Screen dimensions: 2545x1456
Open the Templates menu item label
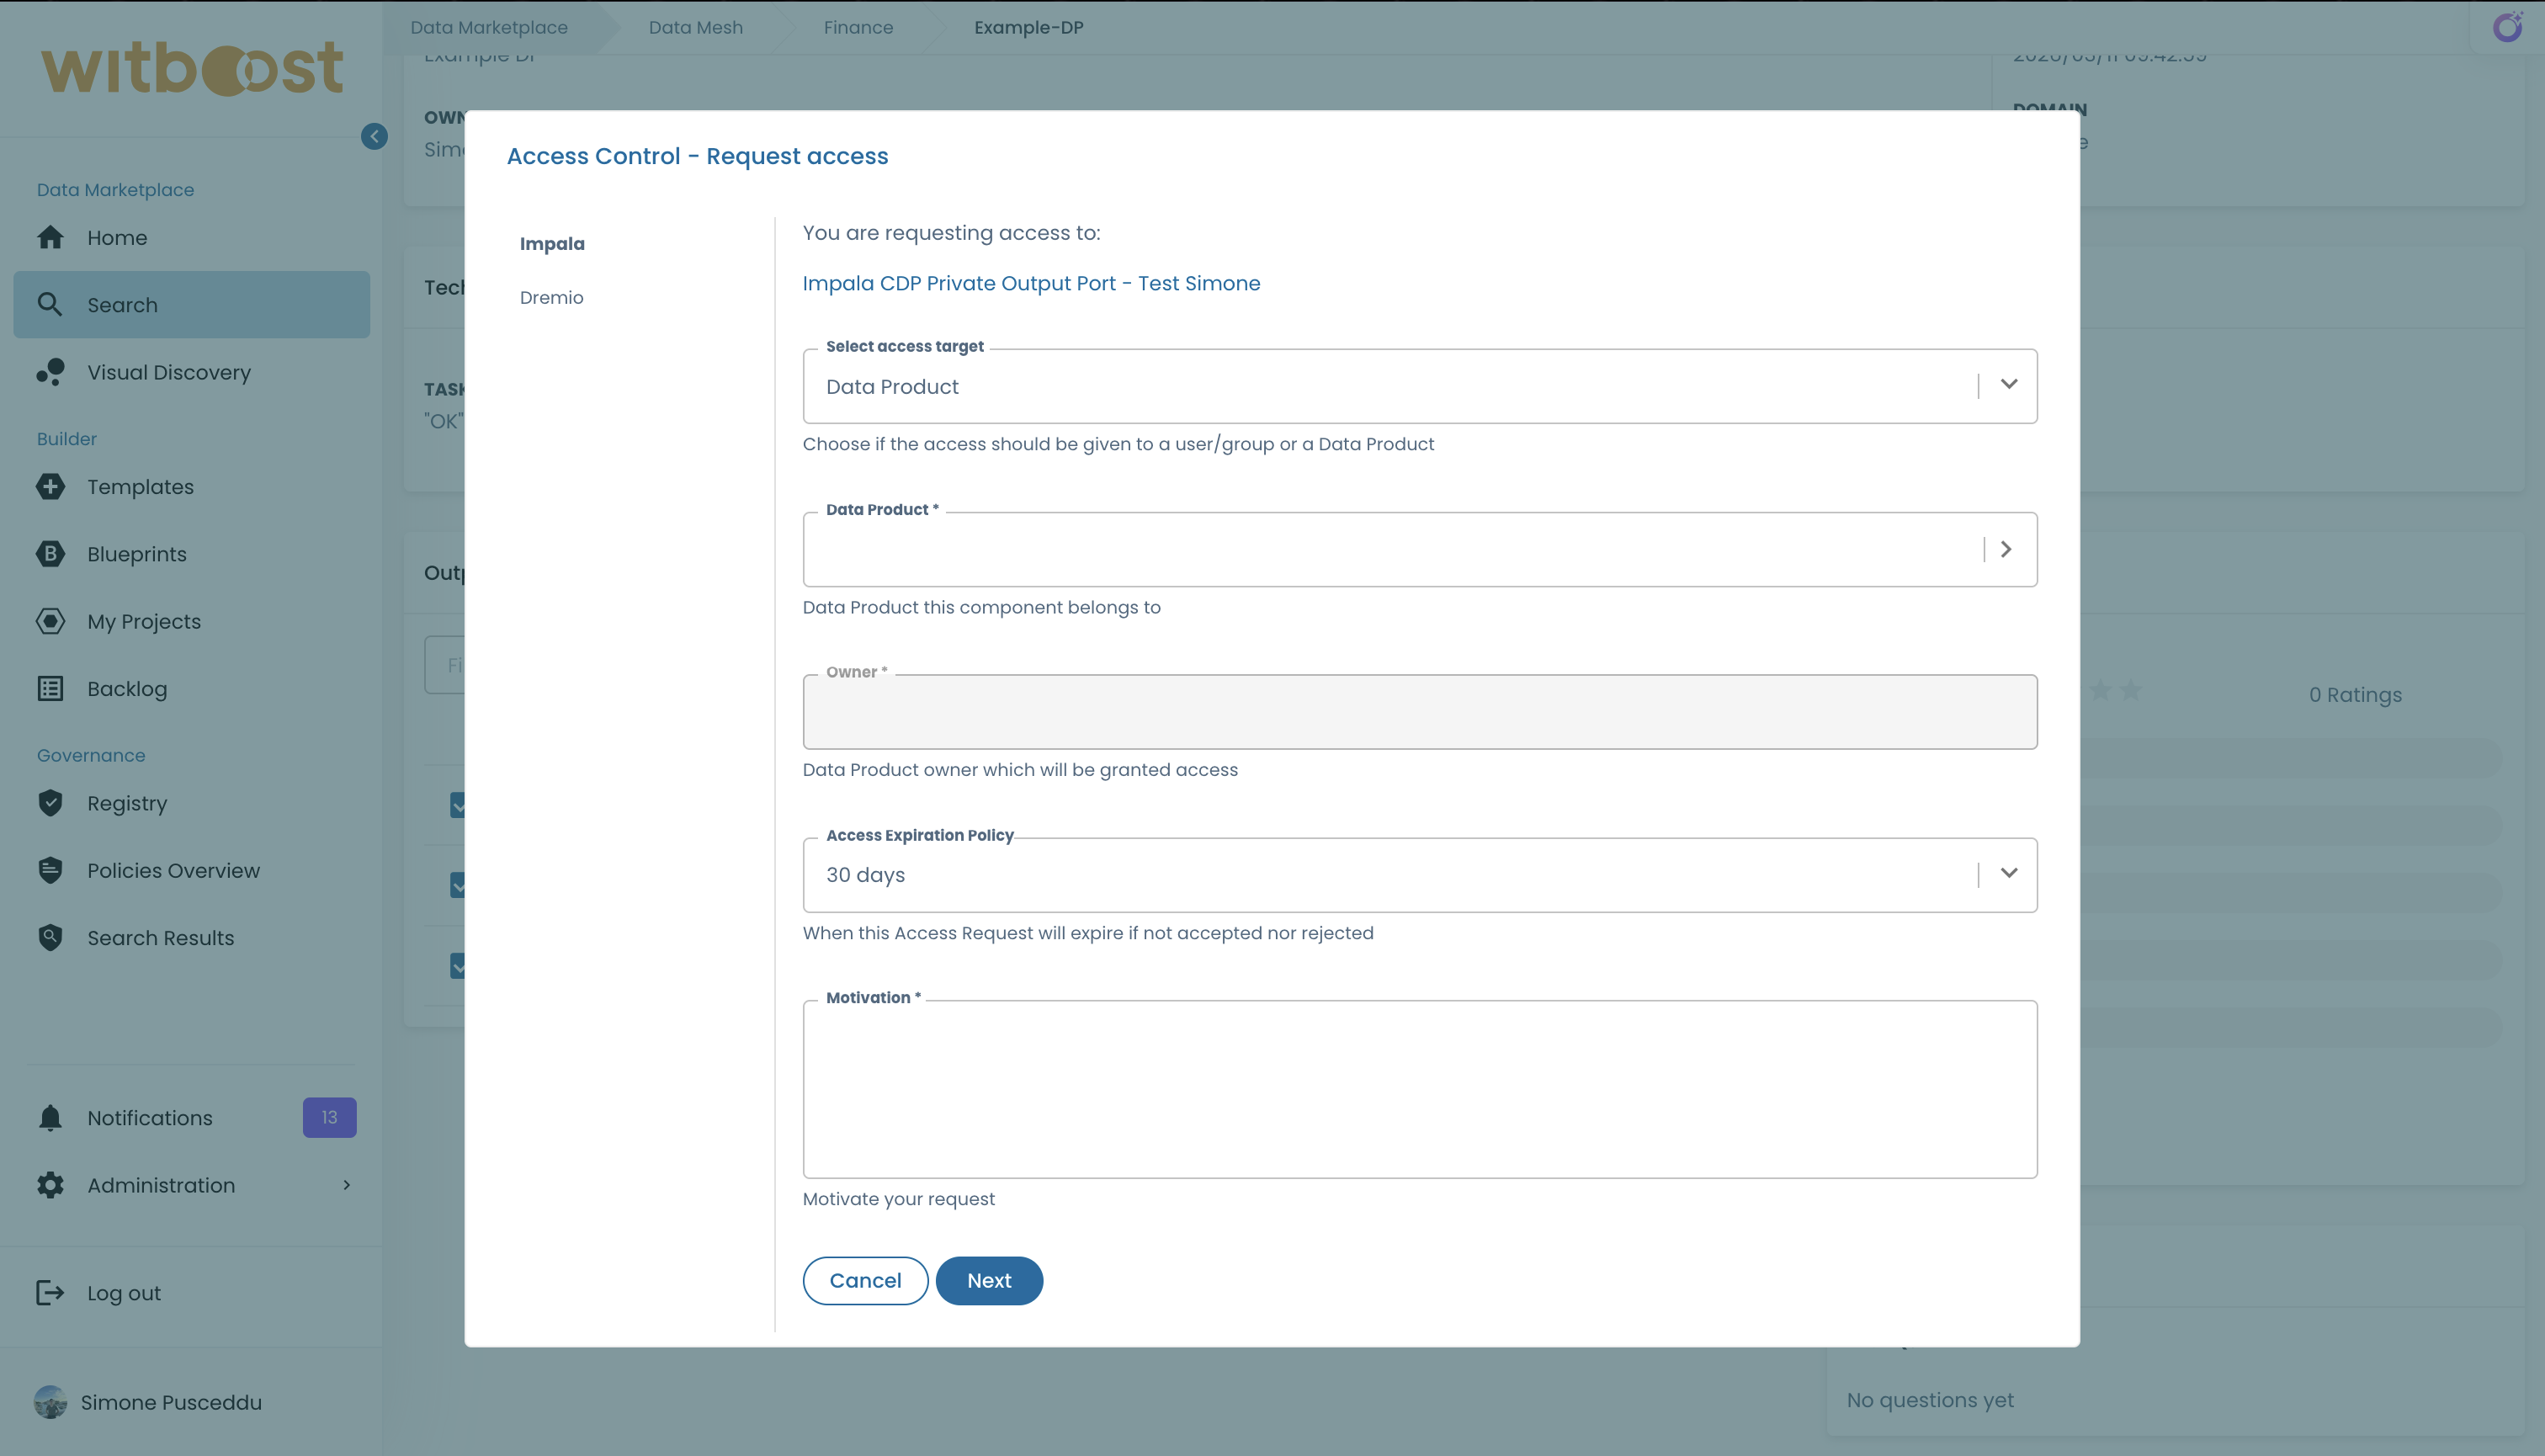pos(140,486)
